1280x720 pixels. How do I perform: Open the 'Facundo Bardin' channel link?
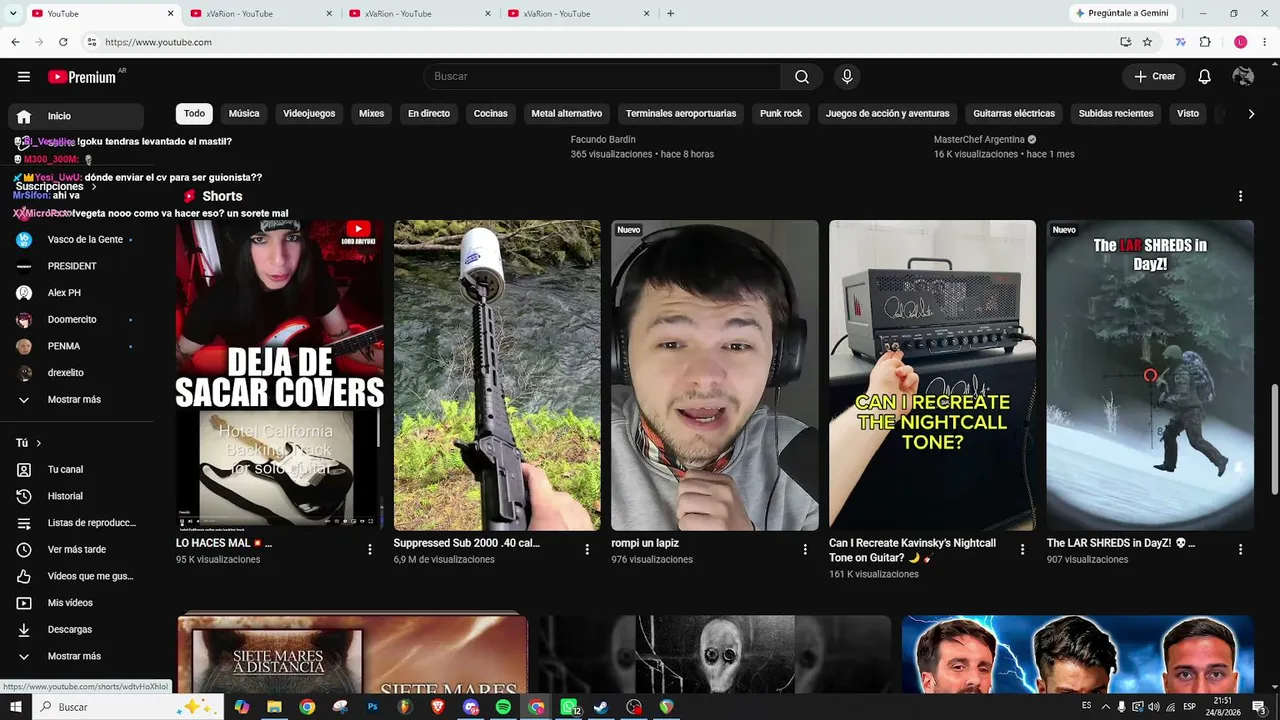pyautogui.click(x=603, y=140)
